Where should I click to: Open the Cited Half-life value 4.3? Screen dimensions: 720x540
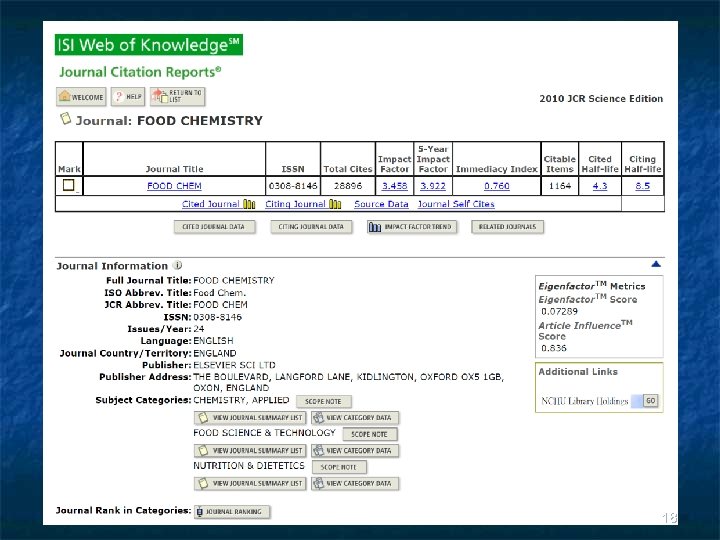(x=600, y=186)
